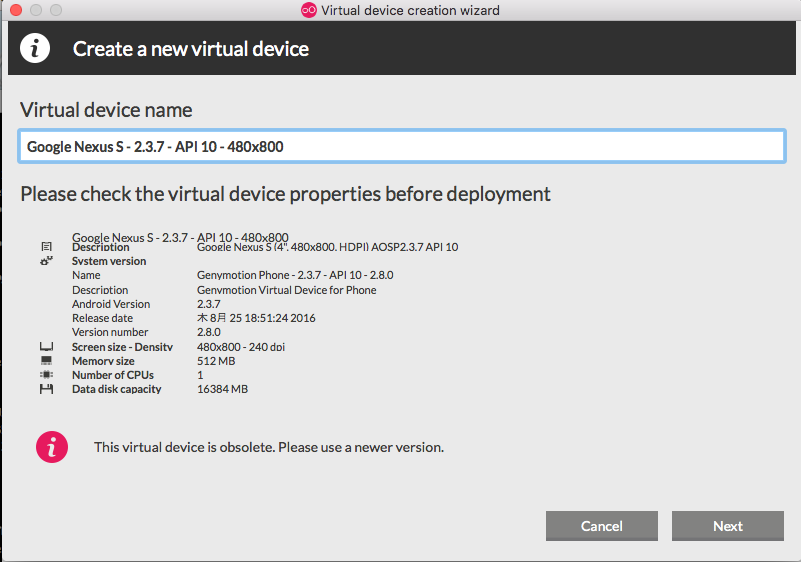Click the Description row icon
Screen dimensions: 801x562
tap(46, 247)
